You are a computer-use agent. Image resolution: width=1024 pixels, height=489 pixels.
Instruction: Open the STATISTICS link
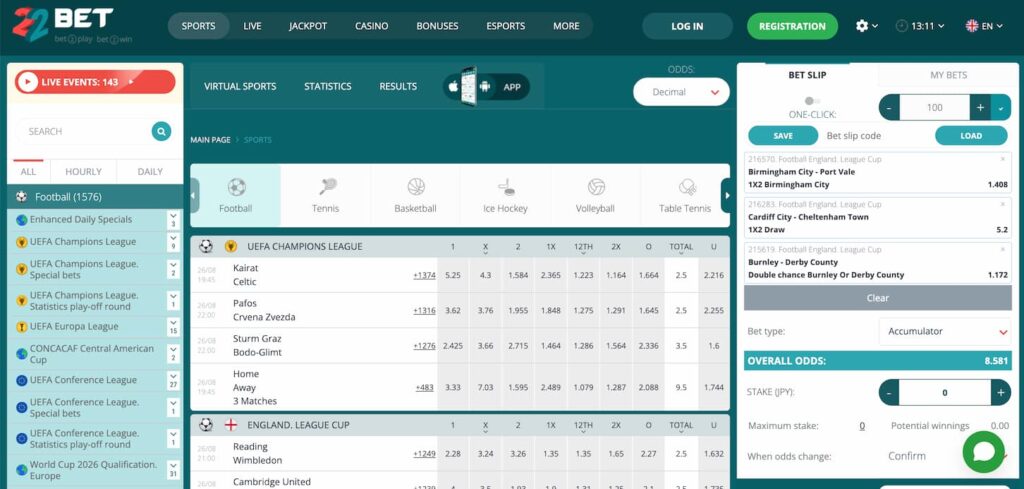pyautogui.click(x=328, y=86)
